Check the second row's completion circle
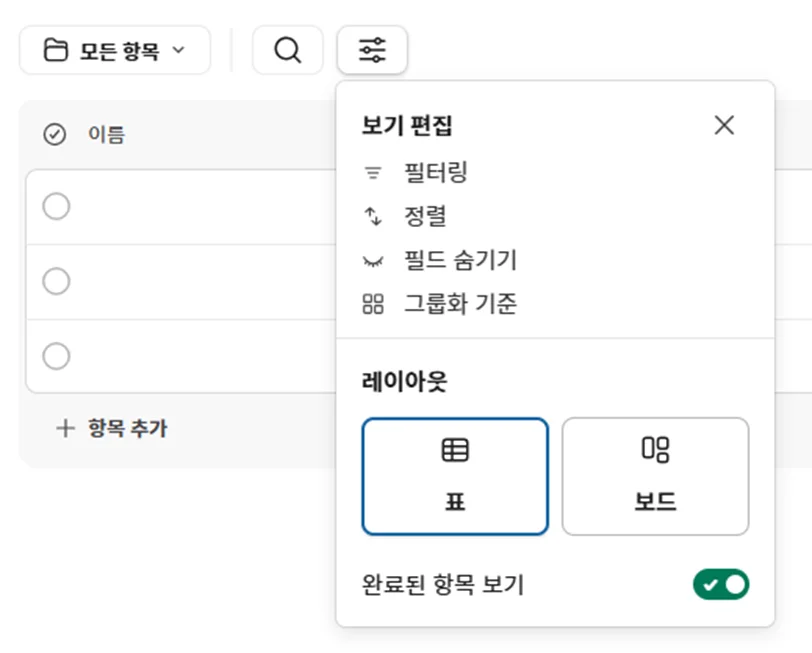The image size is (812, 653). click(56, 282)
